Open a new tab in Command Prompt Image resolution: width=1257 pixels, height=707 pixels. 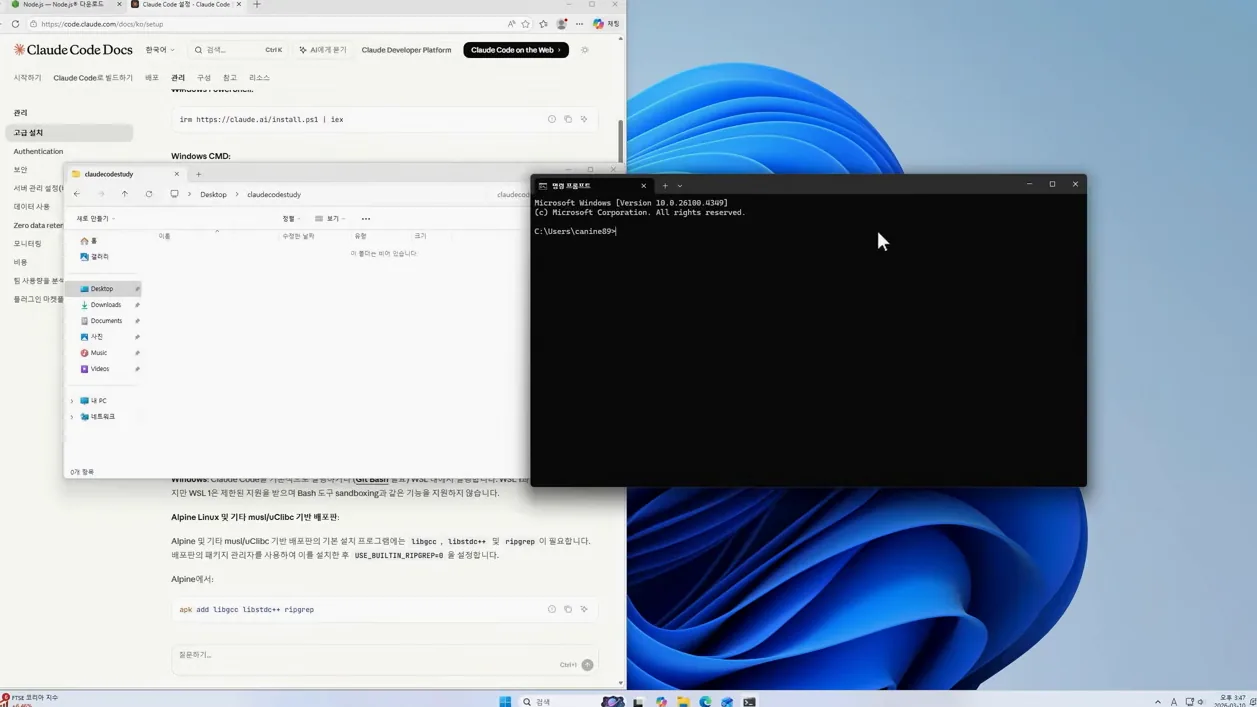[x=665, y=186]
